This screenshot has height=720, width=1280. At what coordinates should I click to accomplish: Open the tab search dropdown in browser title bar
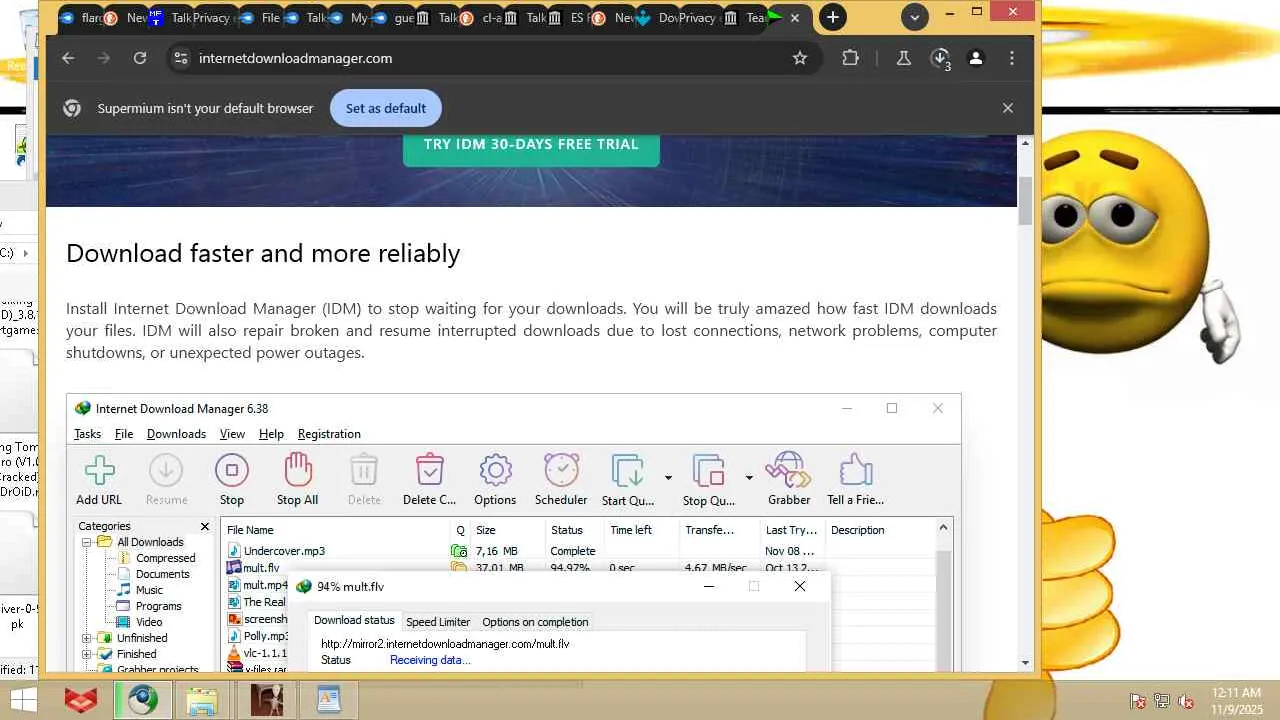click(x=914, y=17)
